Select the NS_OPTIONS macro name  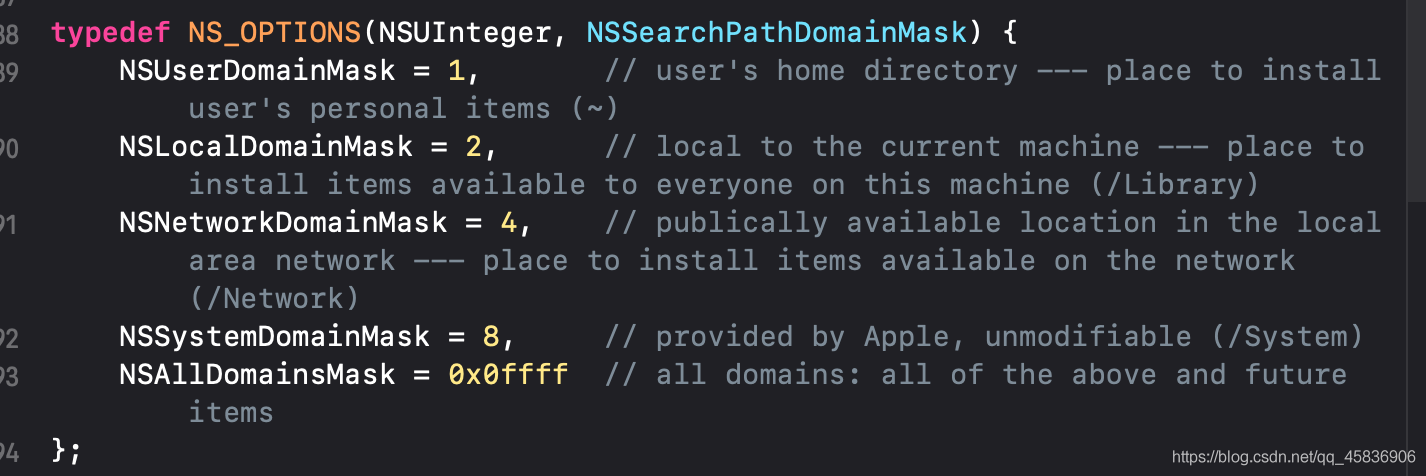[x=274, y=33]
